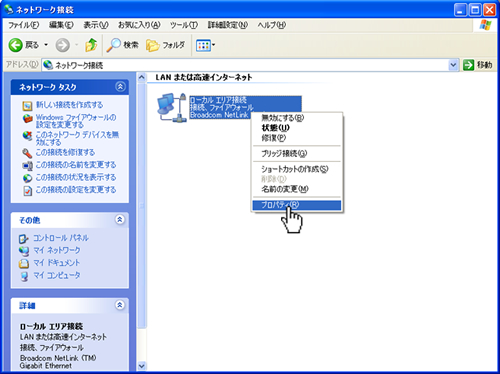The height and width of the screenshot is (374, 500).
Task: Open マイ ネットワーク link
Action: [x=57, y=250]
